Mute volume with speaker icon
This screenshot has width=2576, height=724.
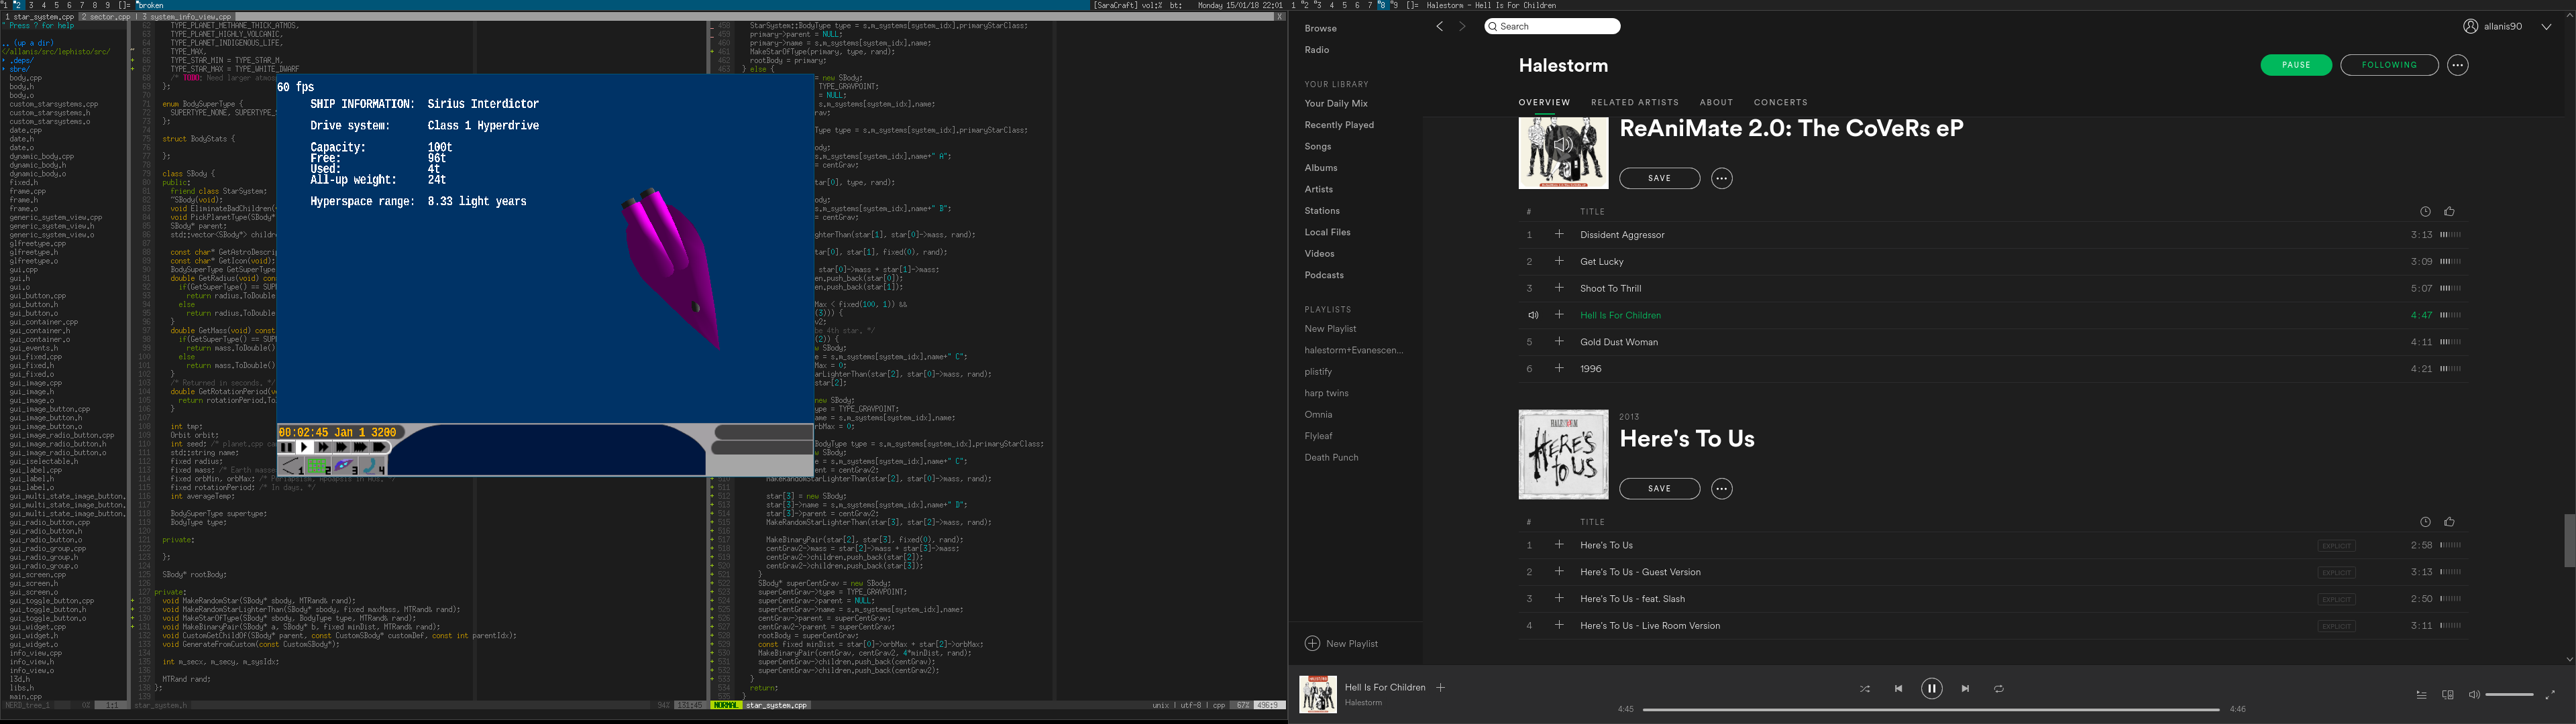point(2473,695)
